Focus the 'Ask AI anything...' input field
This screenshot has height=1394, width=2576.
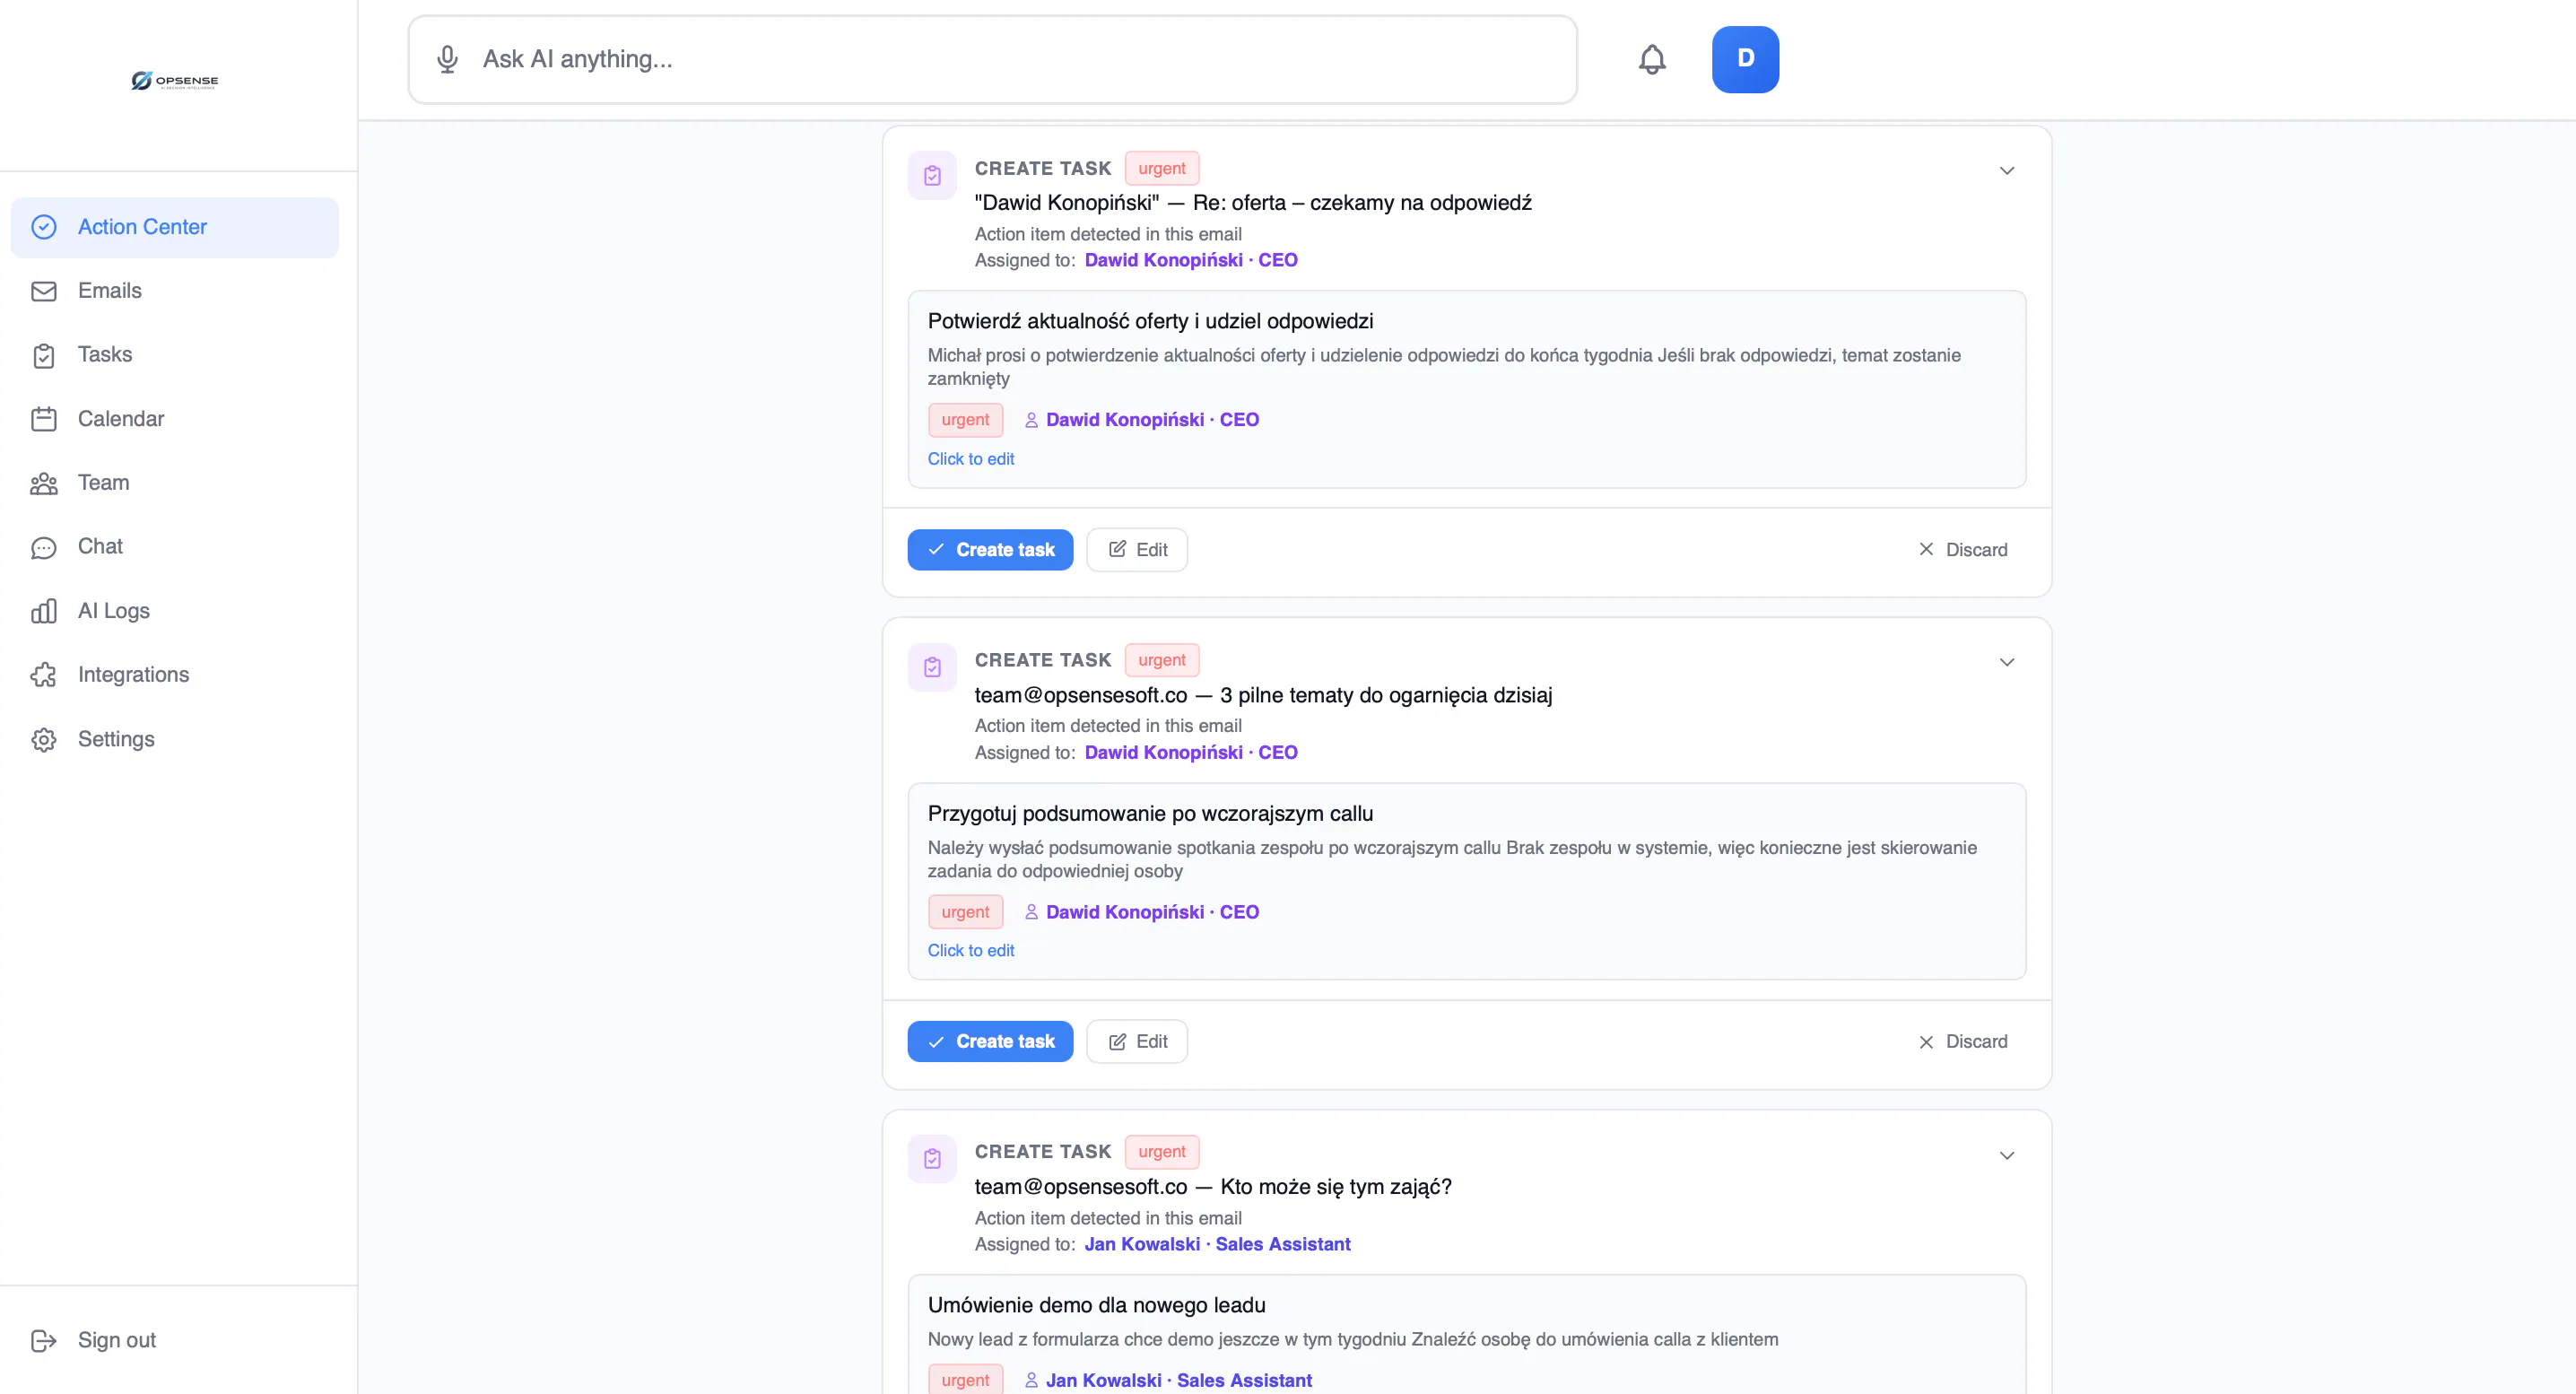[993, 59]
